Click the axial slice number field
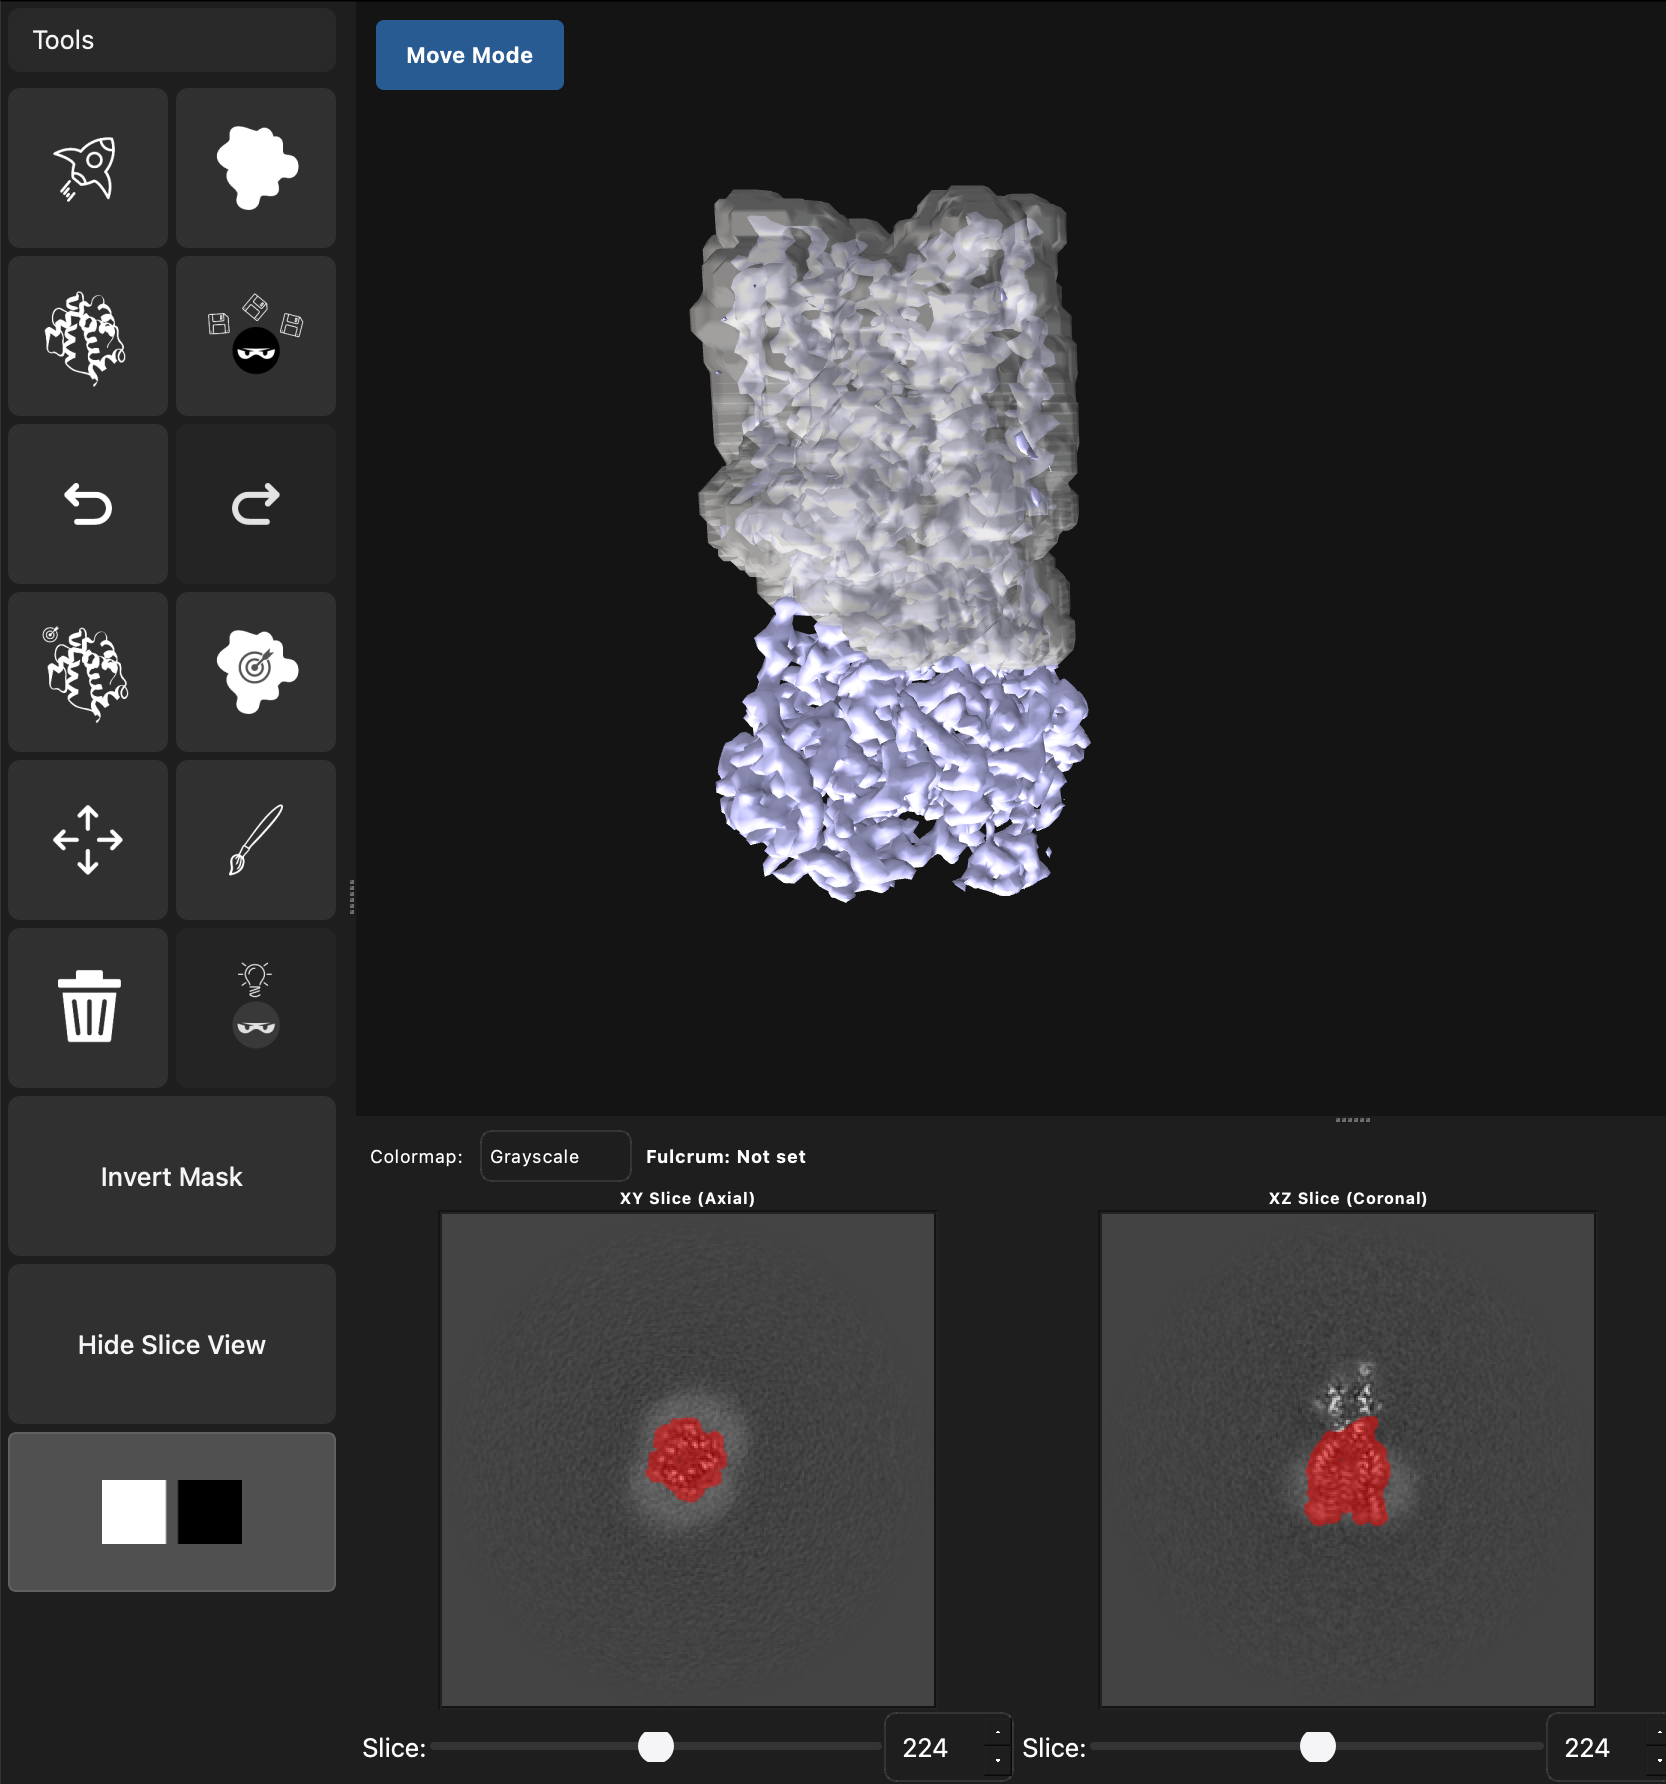 [935, 1747]
